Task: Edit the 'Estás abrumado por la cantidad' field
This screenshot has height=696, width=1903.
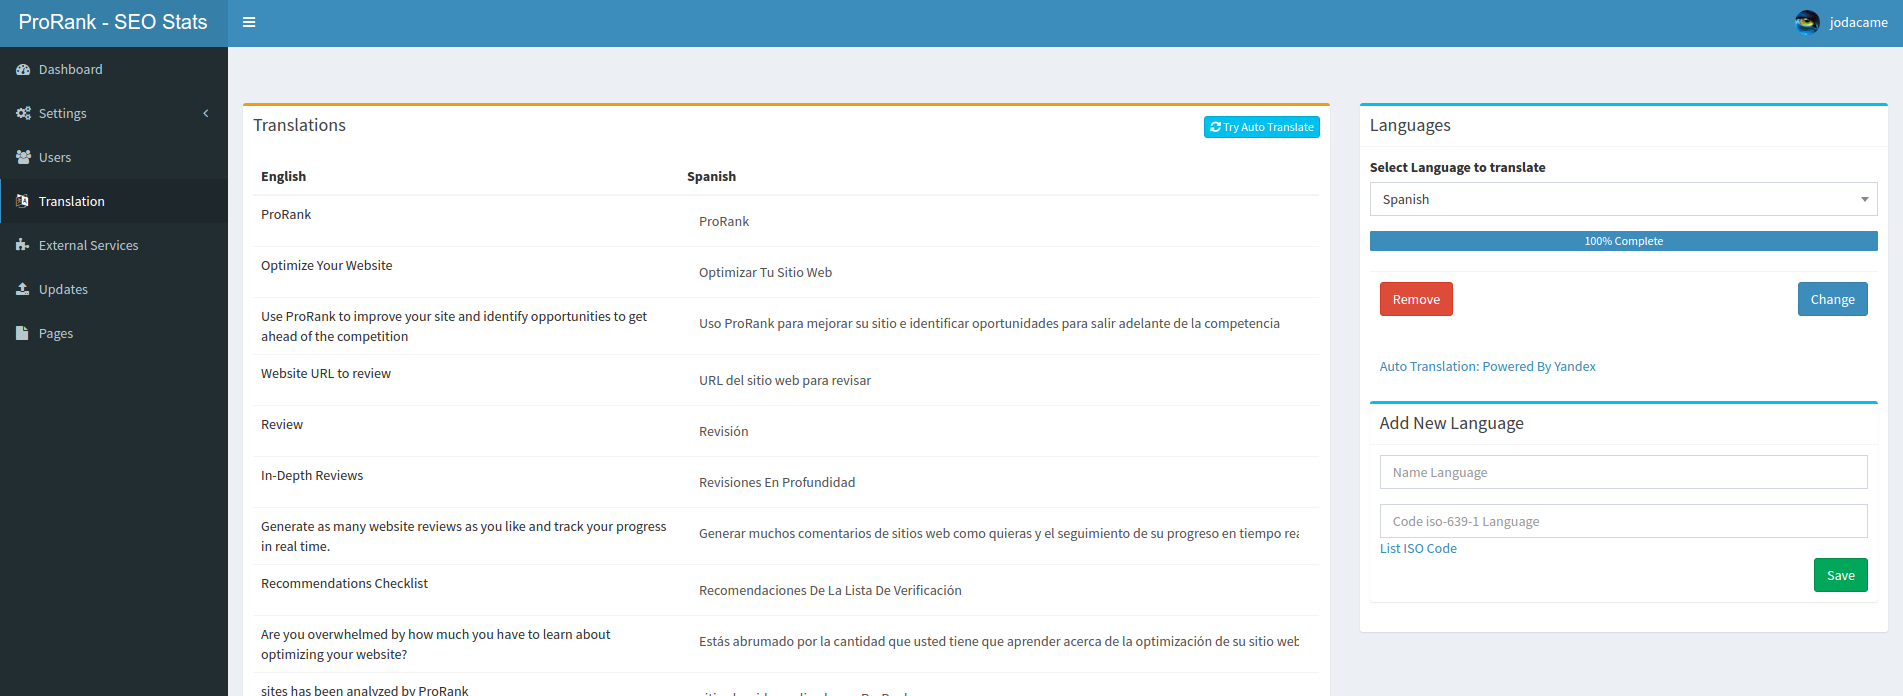Action: click(x=998, y=641)
